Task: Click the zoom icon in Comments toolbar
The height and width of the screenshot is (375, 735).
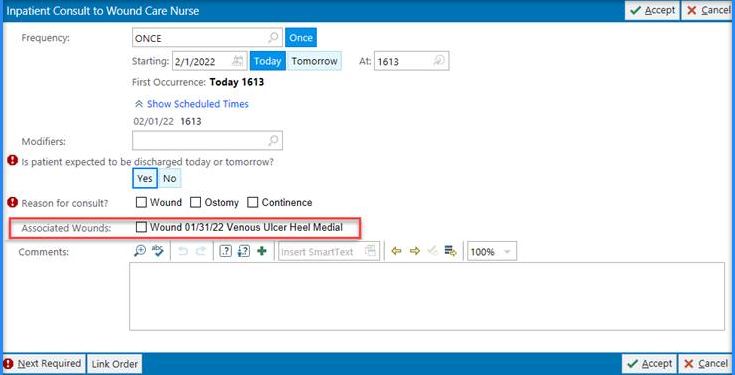Action: pyautogui.click(x=140, y=251)
